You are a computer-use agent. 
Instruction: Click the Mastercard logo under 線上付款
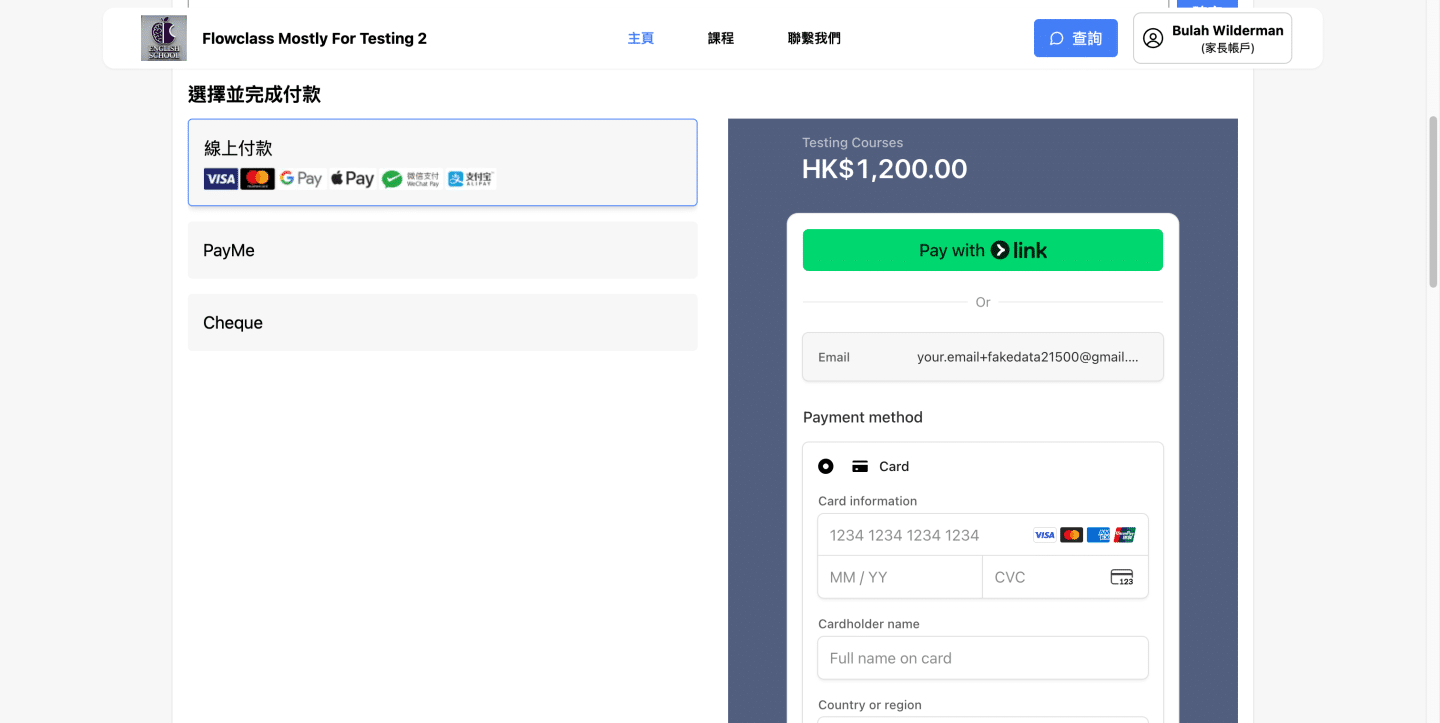tap(257, 179)
